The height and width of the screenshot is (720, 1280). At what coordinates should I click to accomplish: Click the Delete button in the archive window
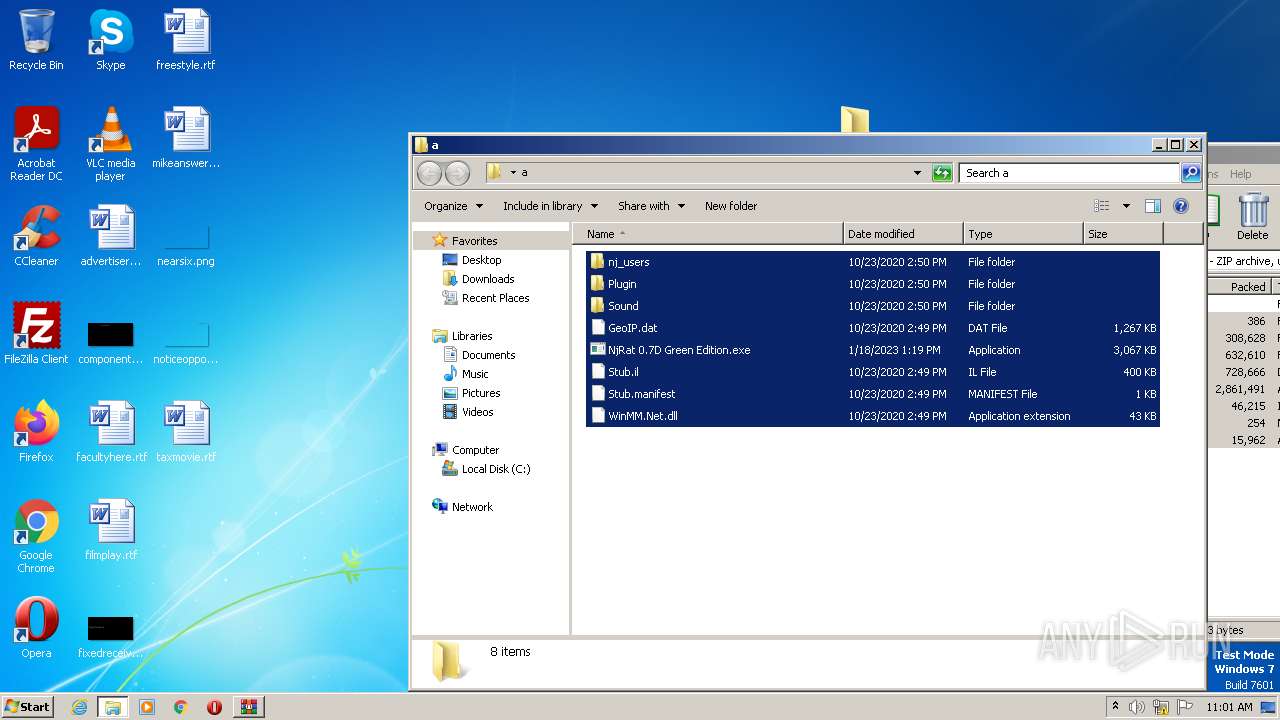click(1252, 217)
